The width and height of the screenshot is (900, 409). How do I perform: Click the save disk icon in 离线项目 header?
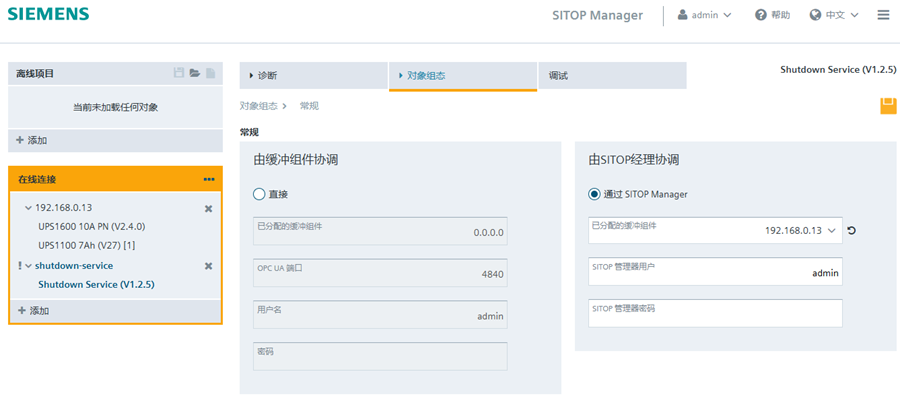(179, 73)
